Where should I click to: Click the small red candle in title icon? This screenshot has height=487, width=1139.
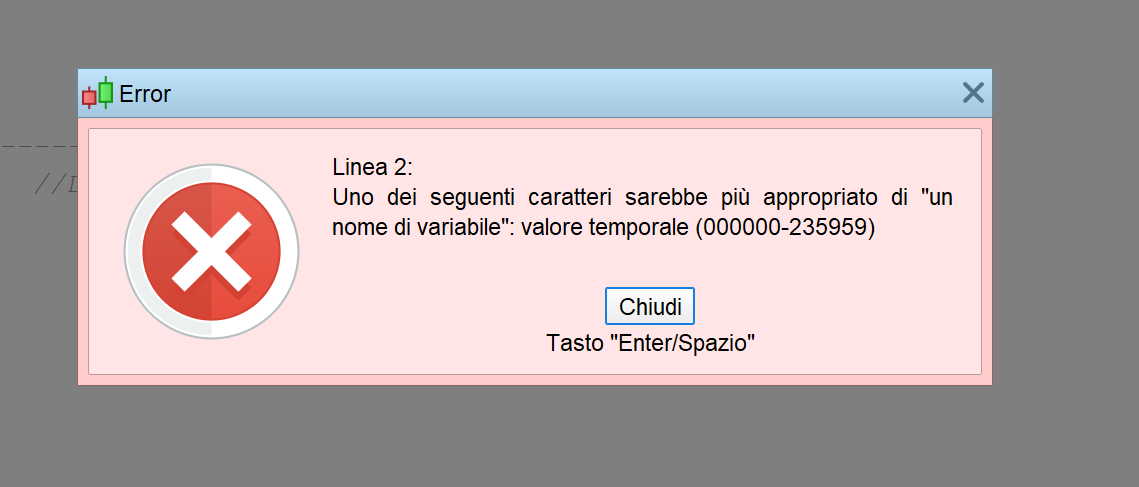point(88,97)
